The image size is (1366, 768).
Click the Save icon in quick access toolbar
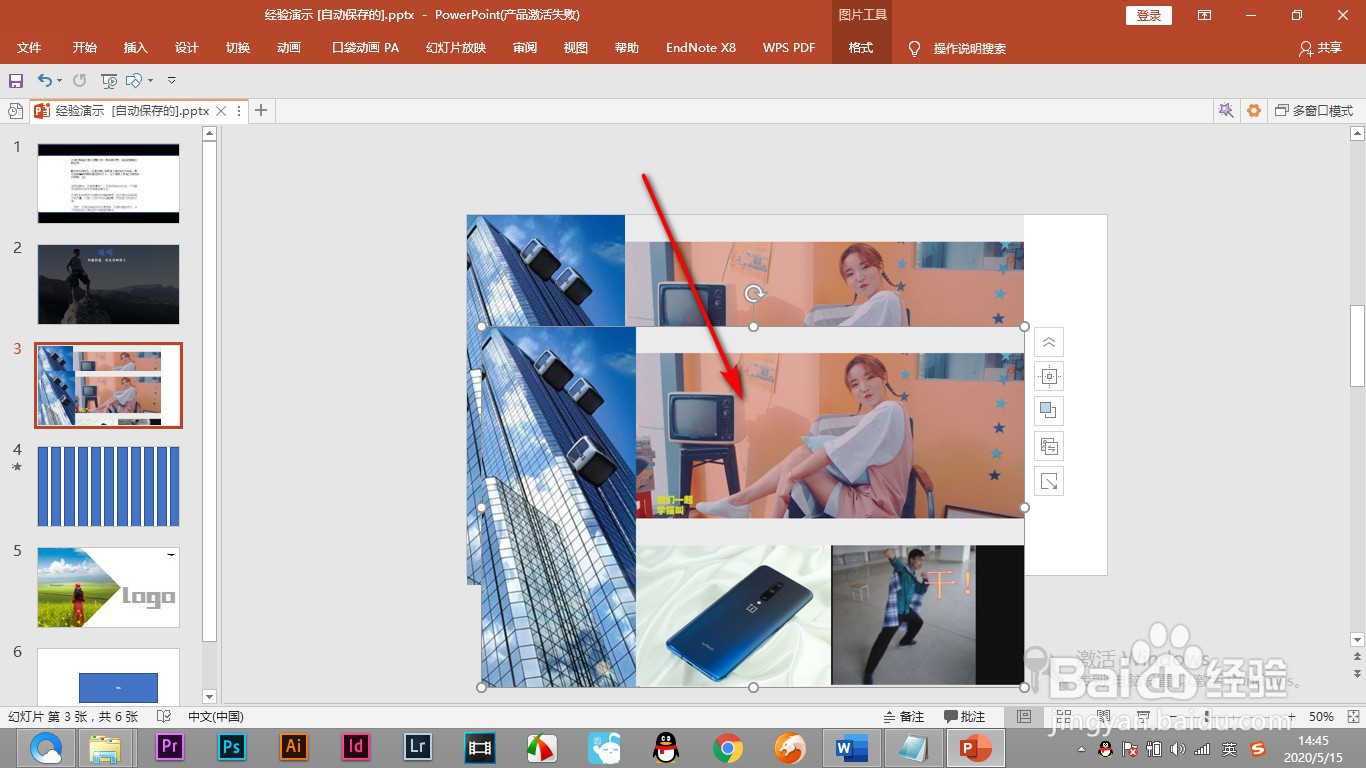pyautogui.click(x=16, y=80)
